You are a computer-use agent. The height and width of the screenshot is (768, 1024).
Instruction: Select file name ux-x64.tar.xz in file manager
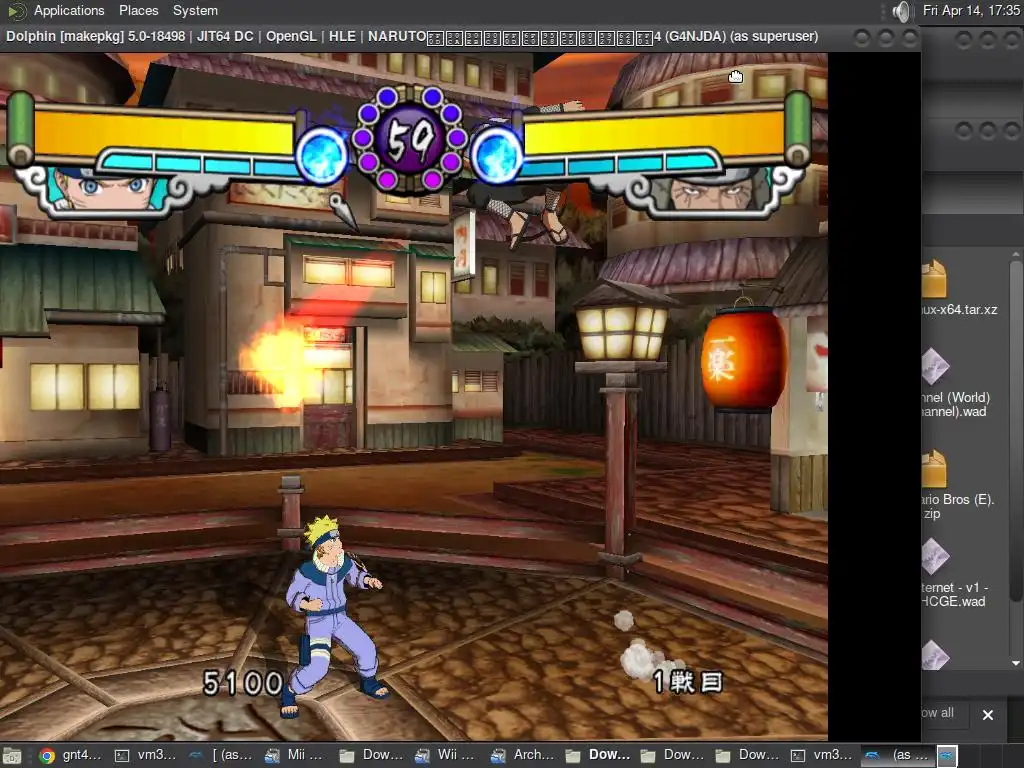959,310
